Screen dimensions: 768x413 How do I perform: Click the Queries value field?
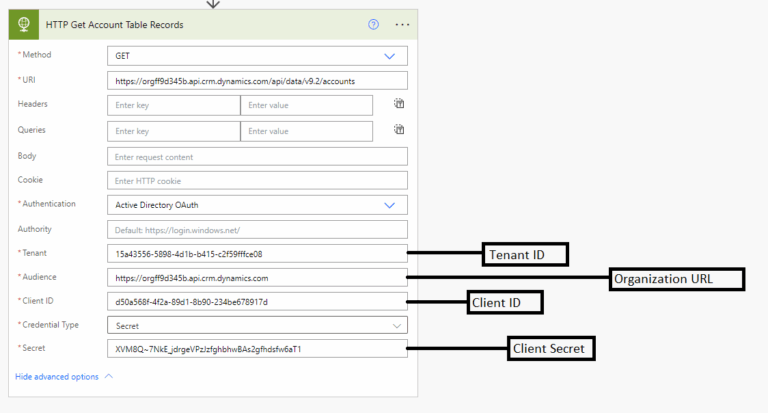coord(307,131)
